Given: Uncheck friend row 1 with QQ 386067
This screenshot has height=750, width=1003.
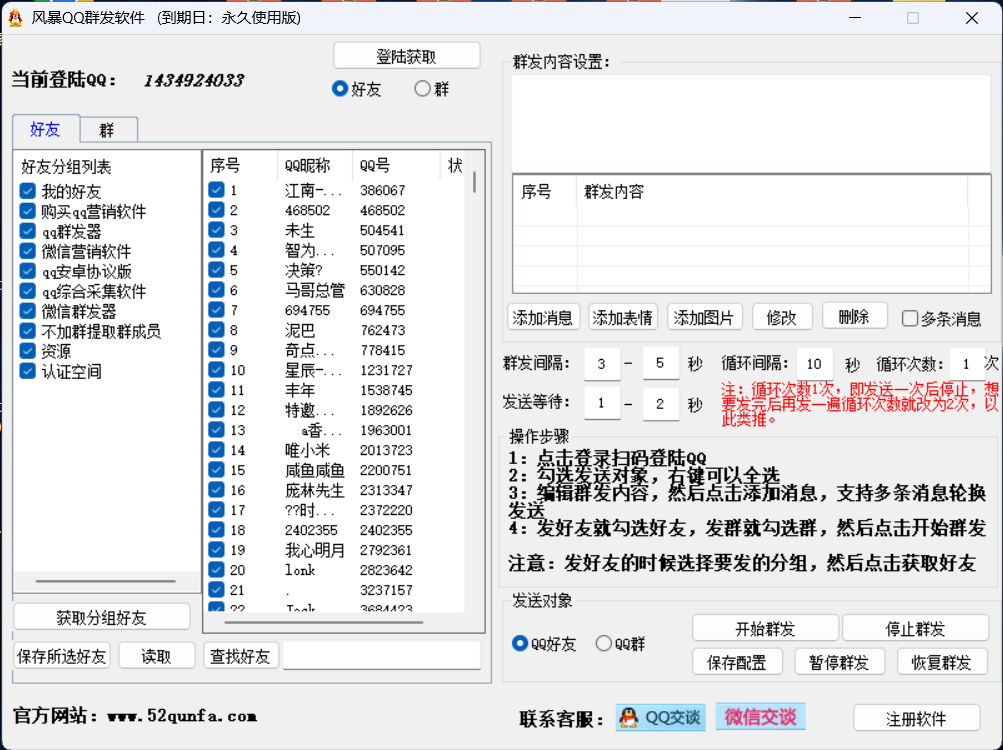Looking at the screenshot, I should pos(216,189).
